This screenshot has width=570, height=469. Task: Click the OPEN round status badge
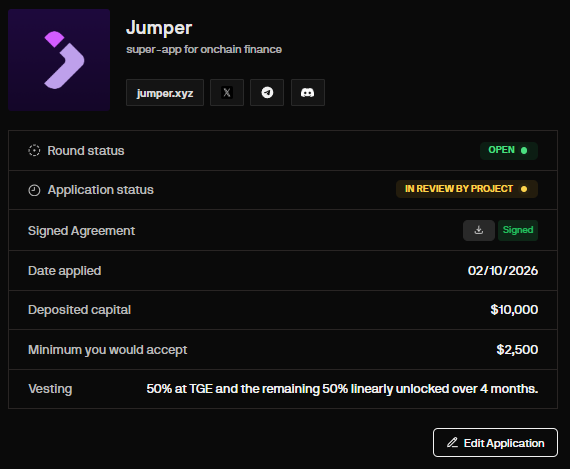[x=509, y=151]
